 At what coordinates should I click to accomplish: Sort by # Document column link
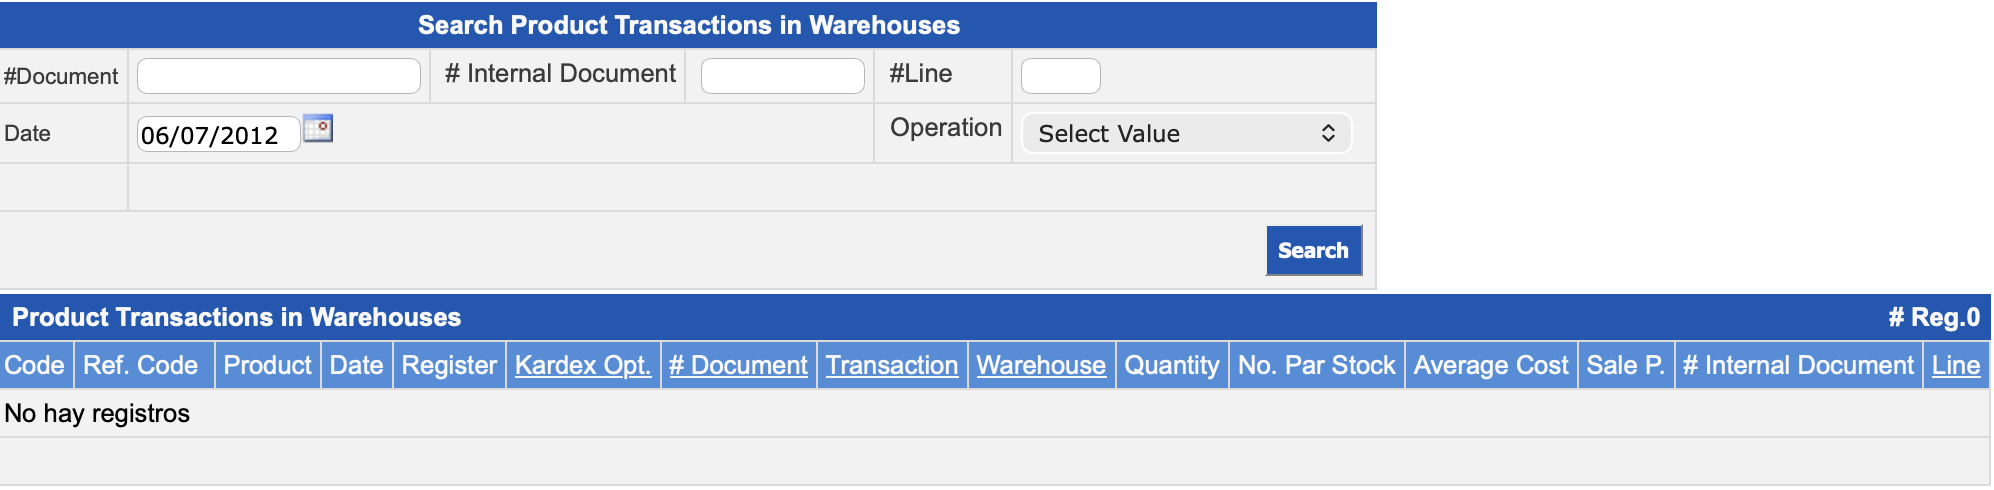(x=738, y=366)
